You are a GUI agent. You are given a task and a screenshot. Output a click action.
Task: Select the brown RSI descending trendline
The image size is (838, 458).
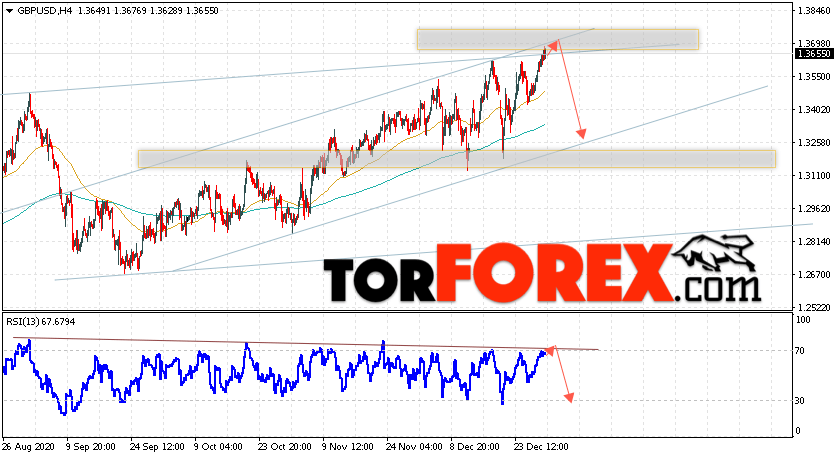tap(305, 344)
